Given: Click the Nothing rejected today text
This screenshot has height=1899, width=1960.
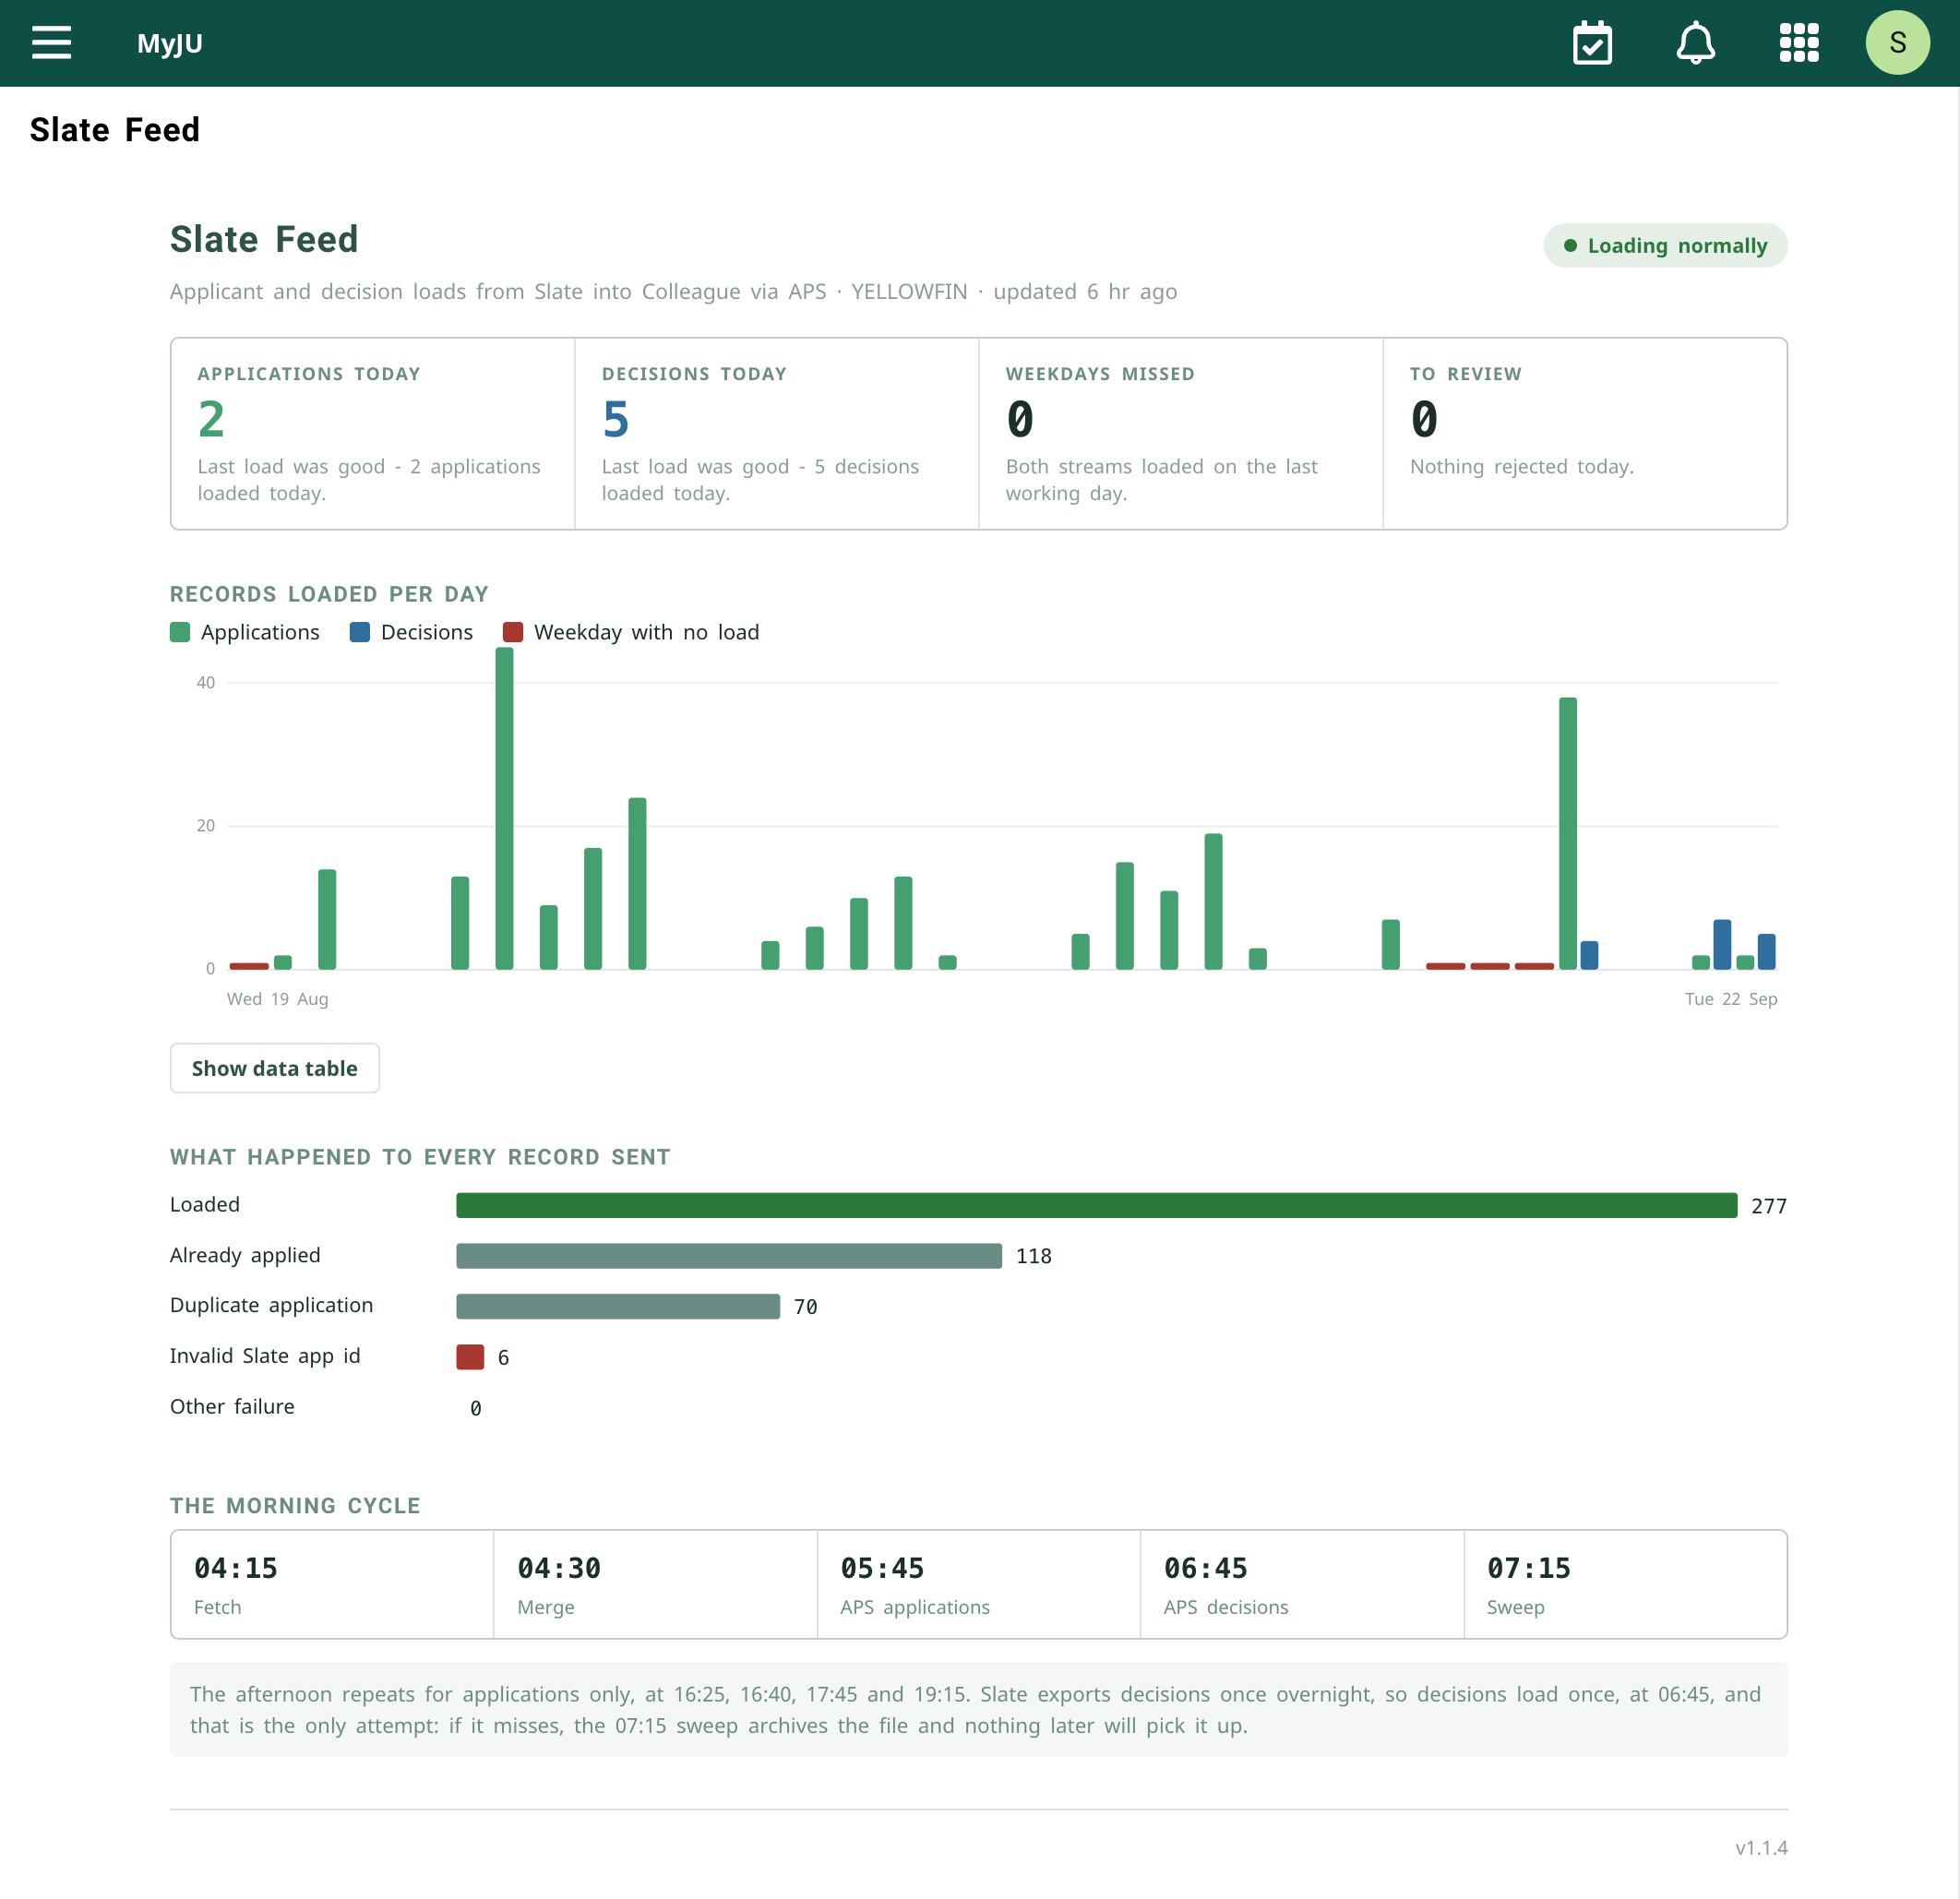Looking at the screenshot, I should coord(1522,467).
